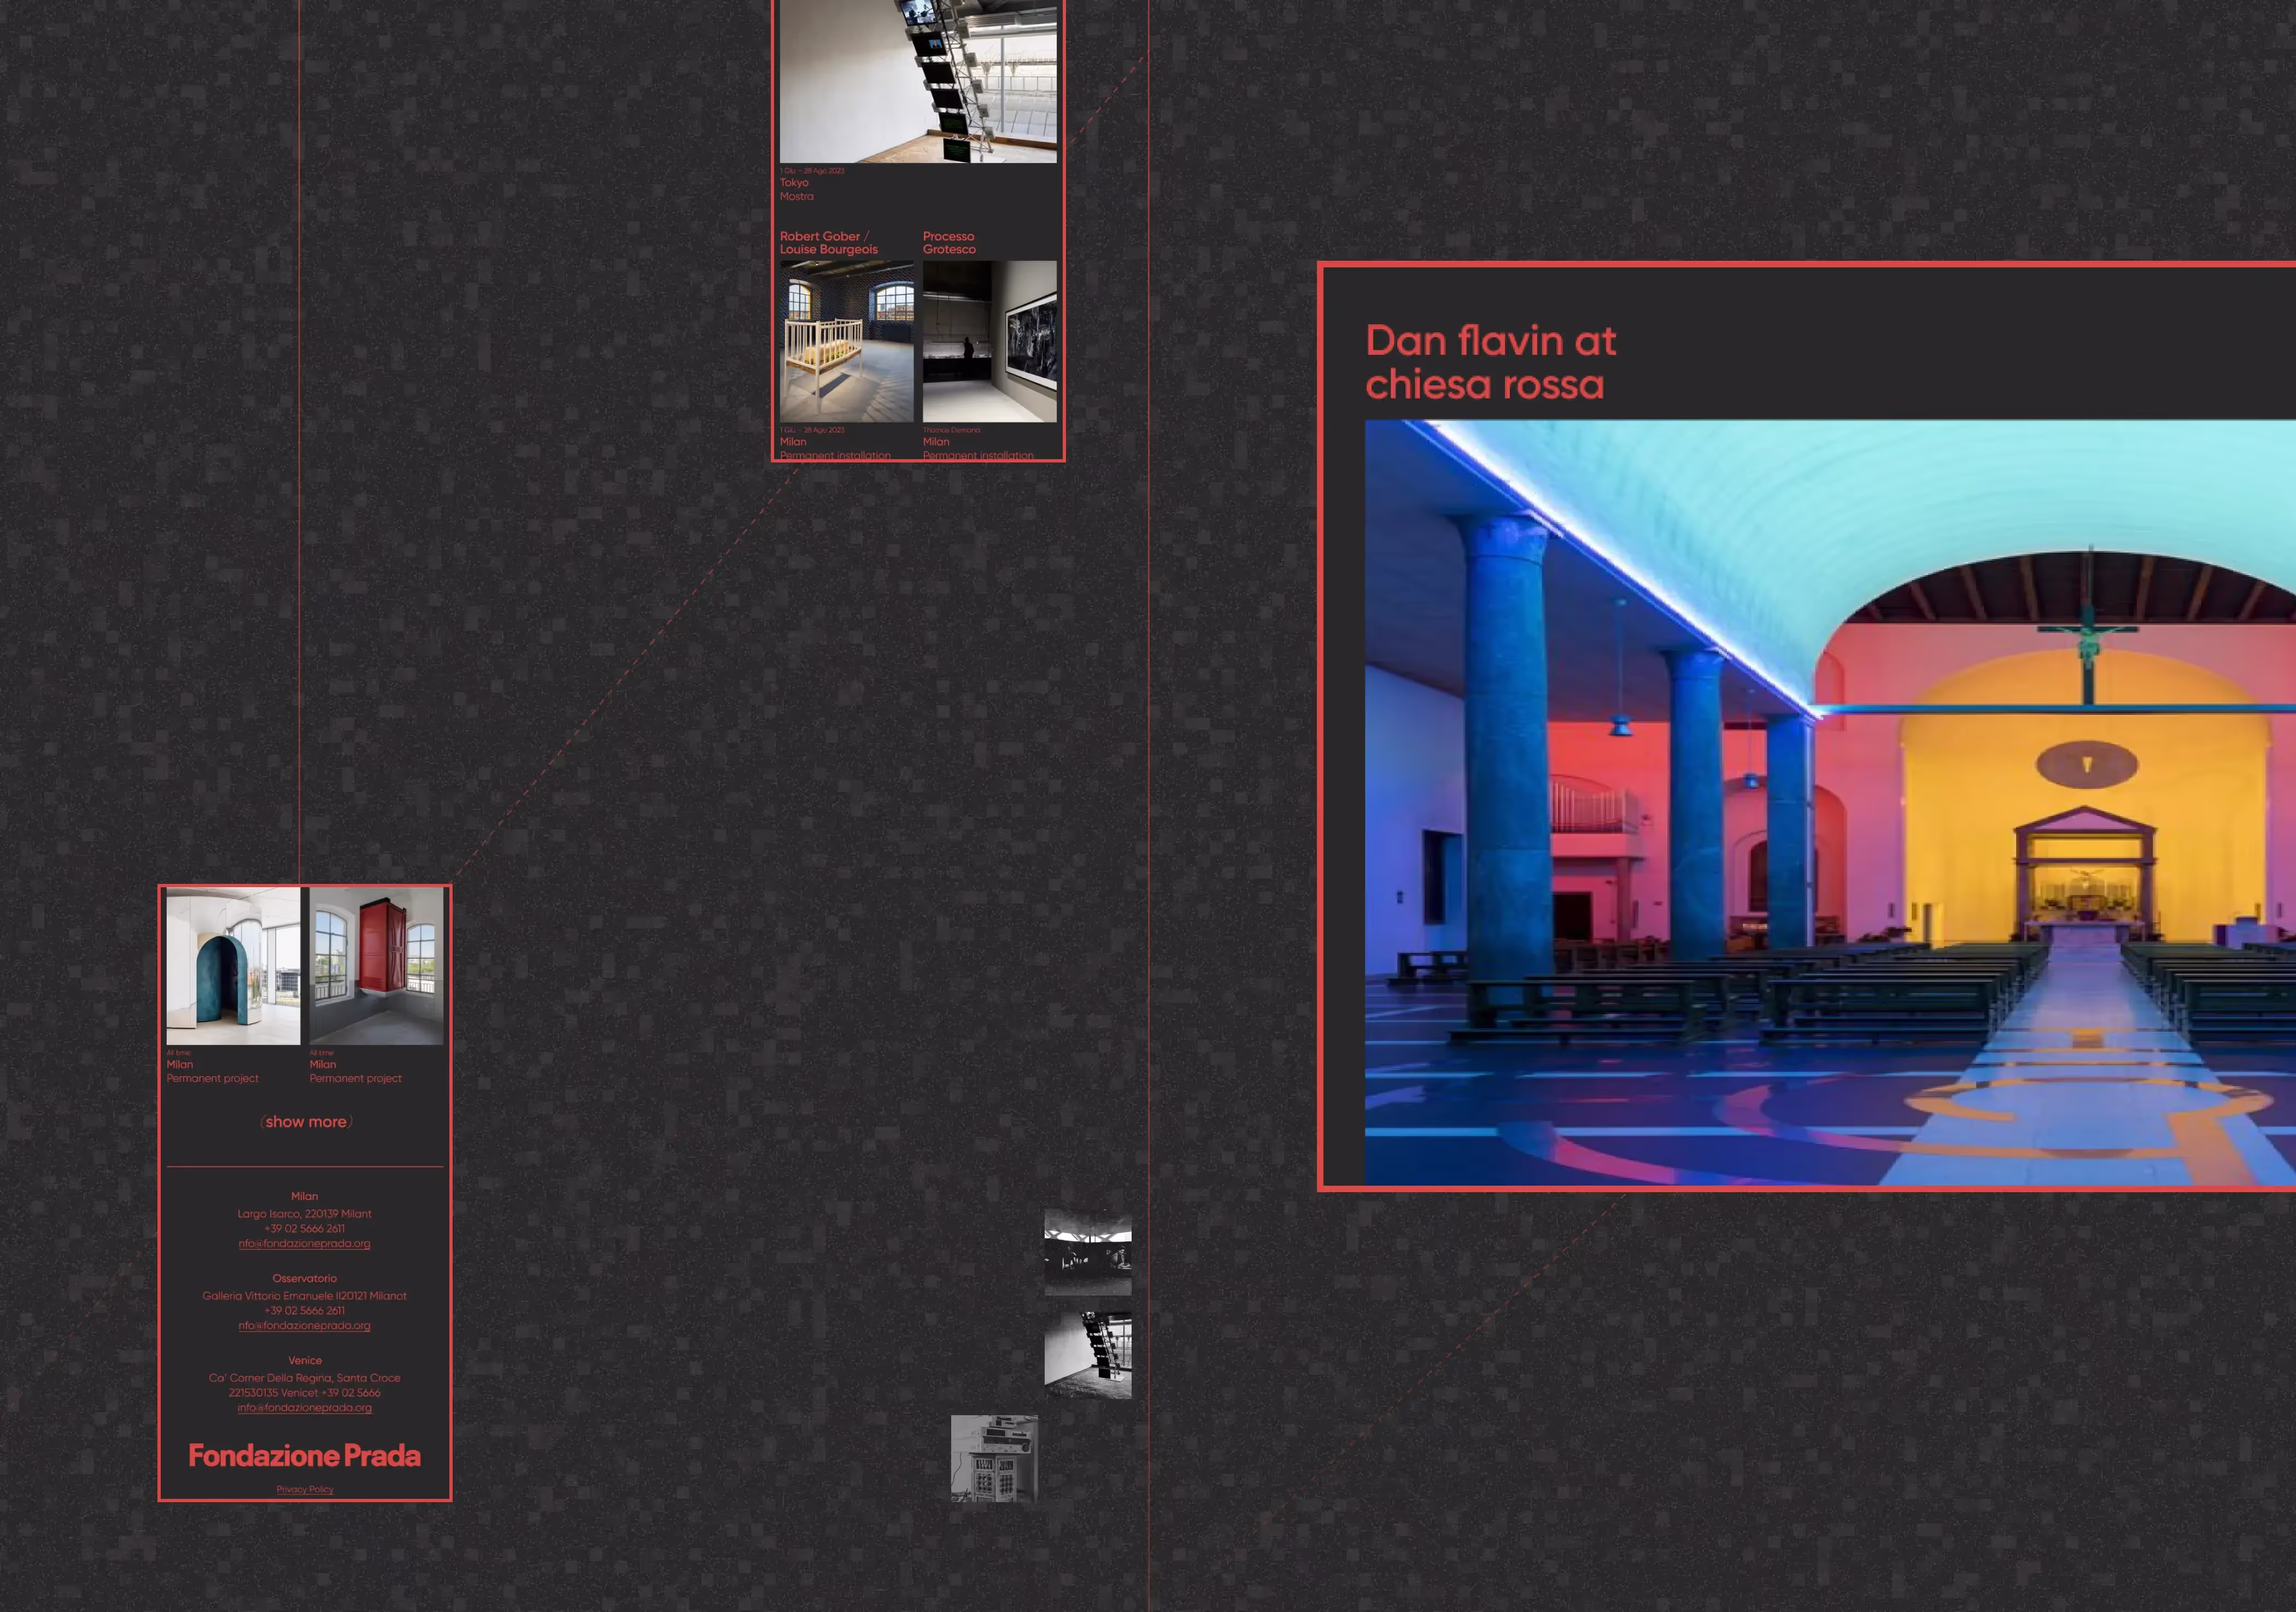Select the grayscale dark interior thumbnail

coord(1088,1252)
